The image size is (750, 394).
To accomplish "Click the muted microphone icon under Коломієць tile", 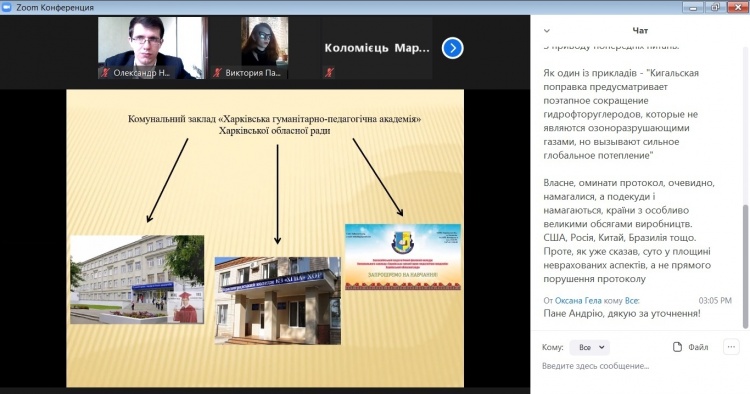I will [x=329, y=73].
